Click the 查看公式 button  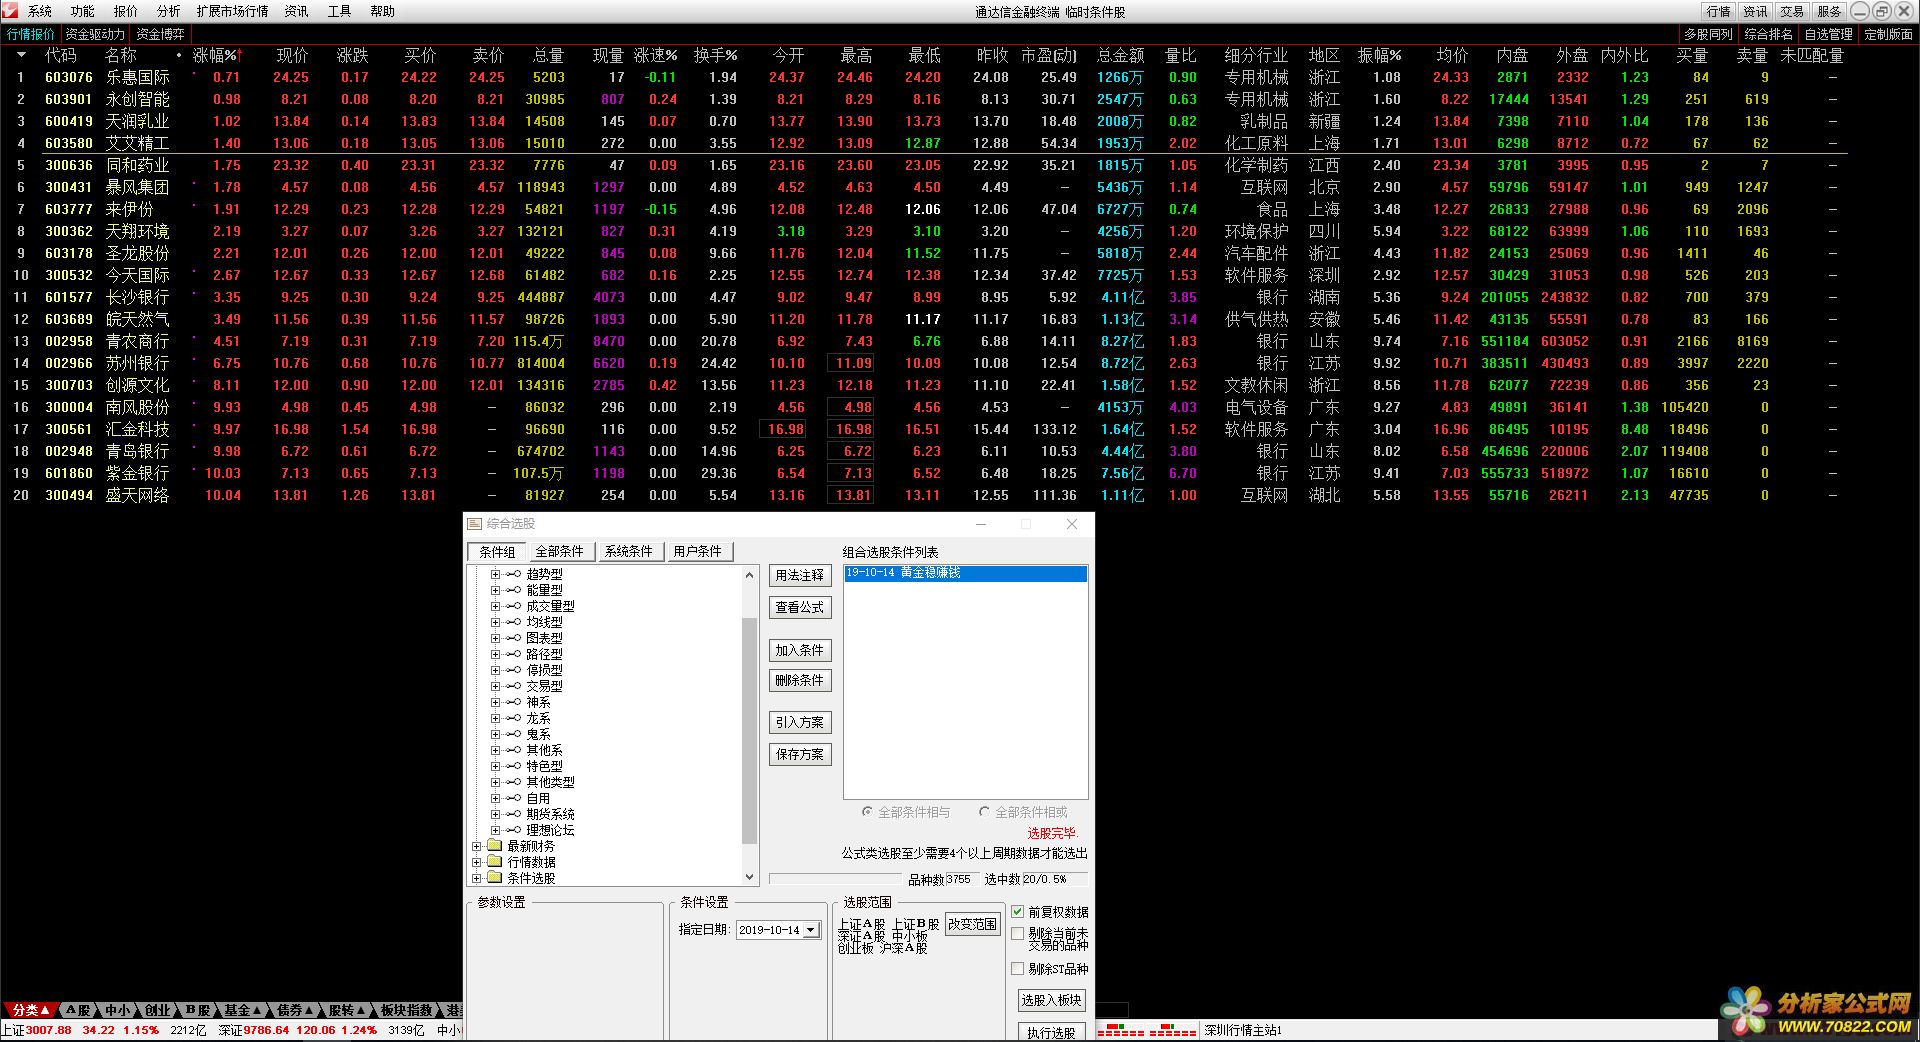[x=800, y=608]
